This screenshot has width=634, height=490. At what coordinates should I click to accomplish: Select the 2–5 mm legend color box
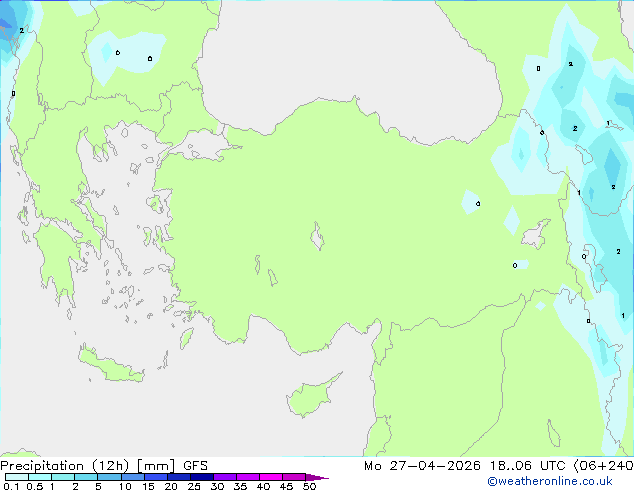point(86,477)
